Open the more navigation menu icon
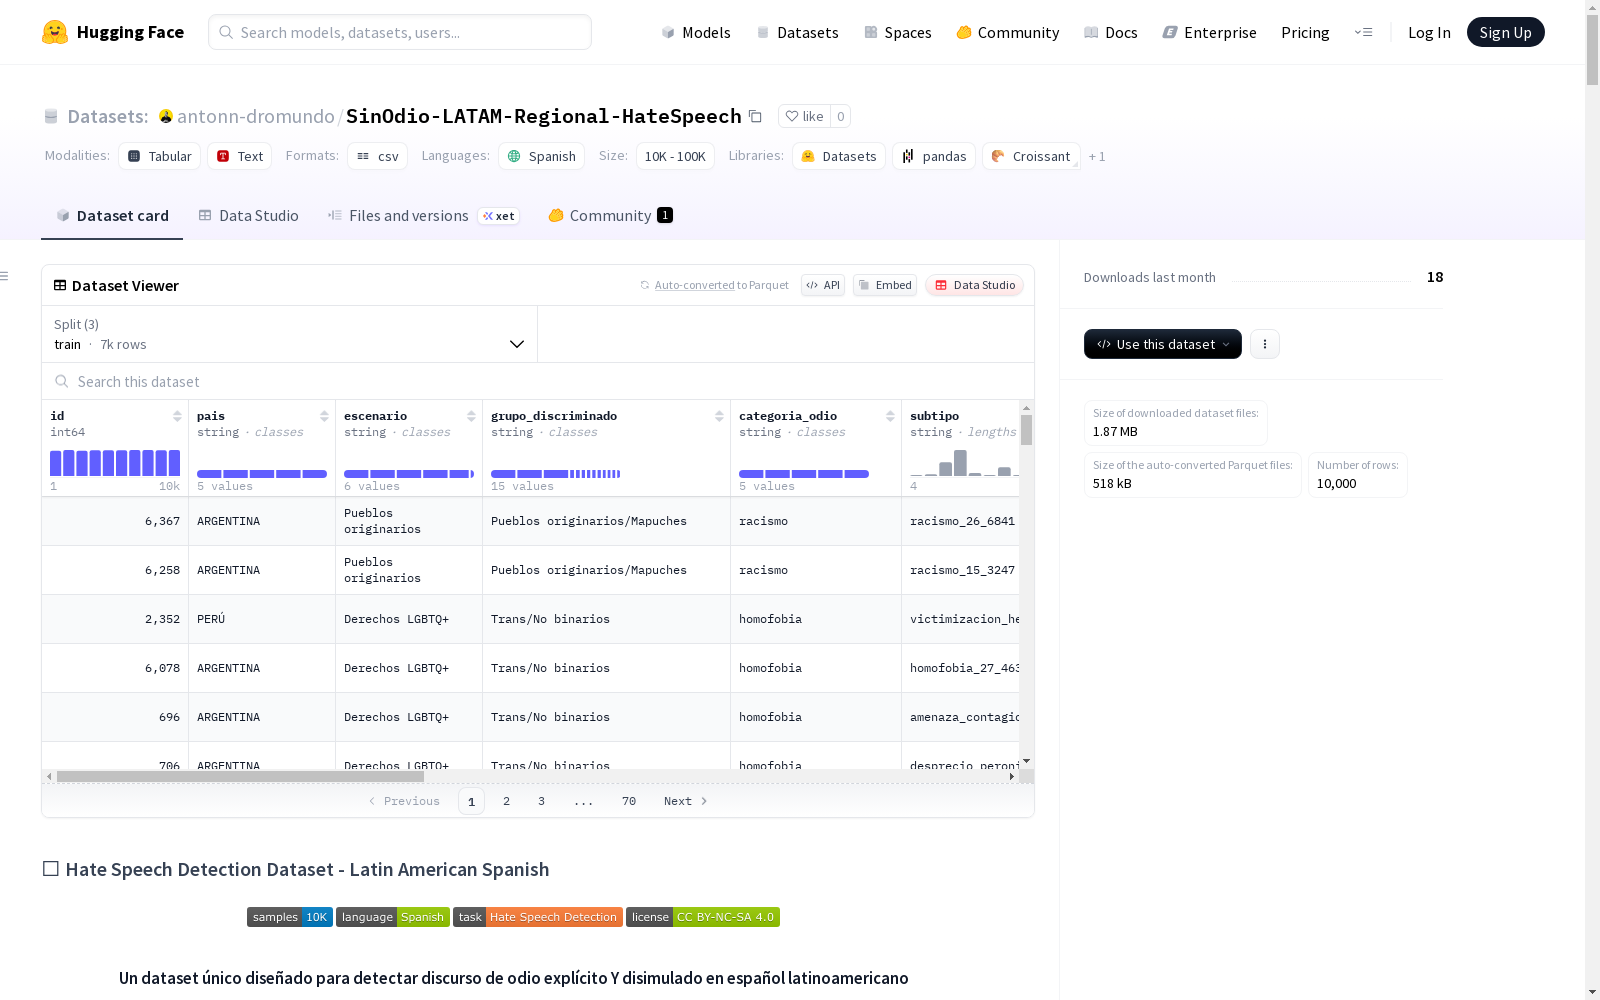This screenshot has height=1000, width=1600. click(x=1363, y=32)
